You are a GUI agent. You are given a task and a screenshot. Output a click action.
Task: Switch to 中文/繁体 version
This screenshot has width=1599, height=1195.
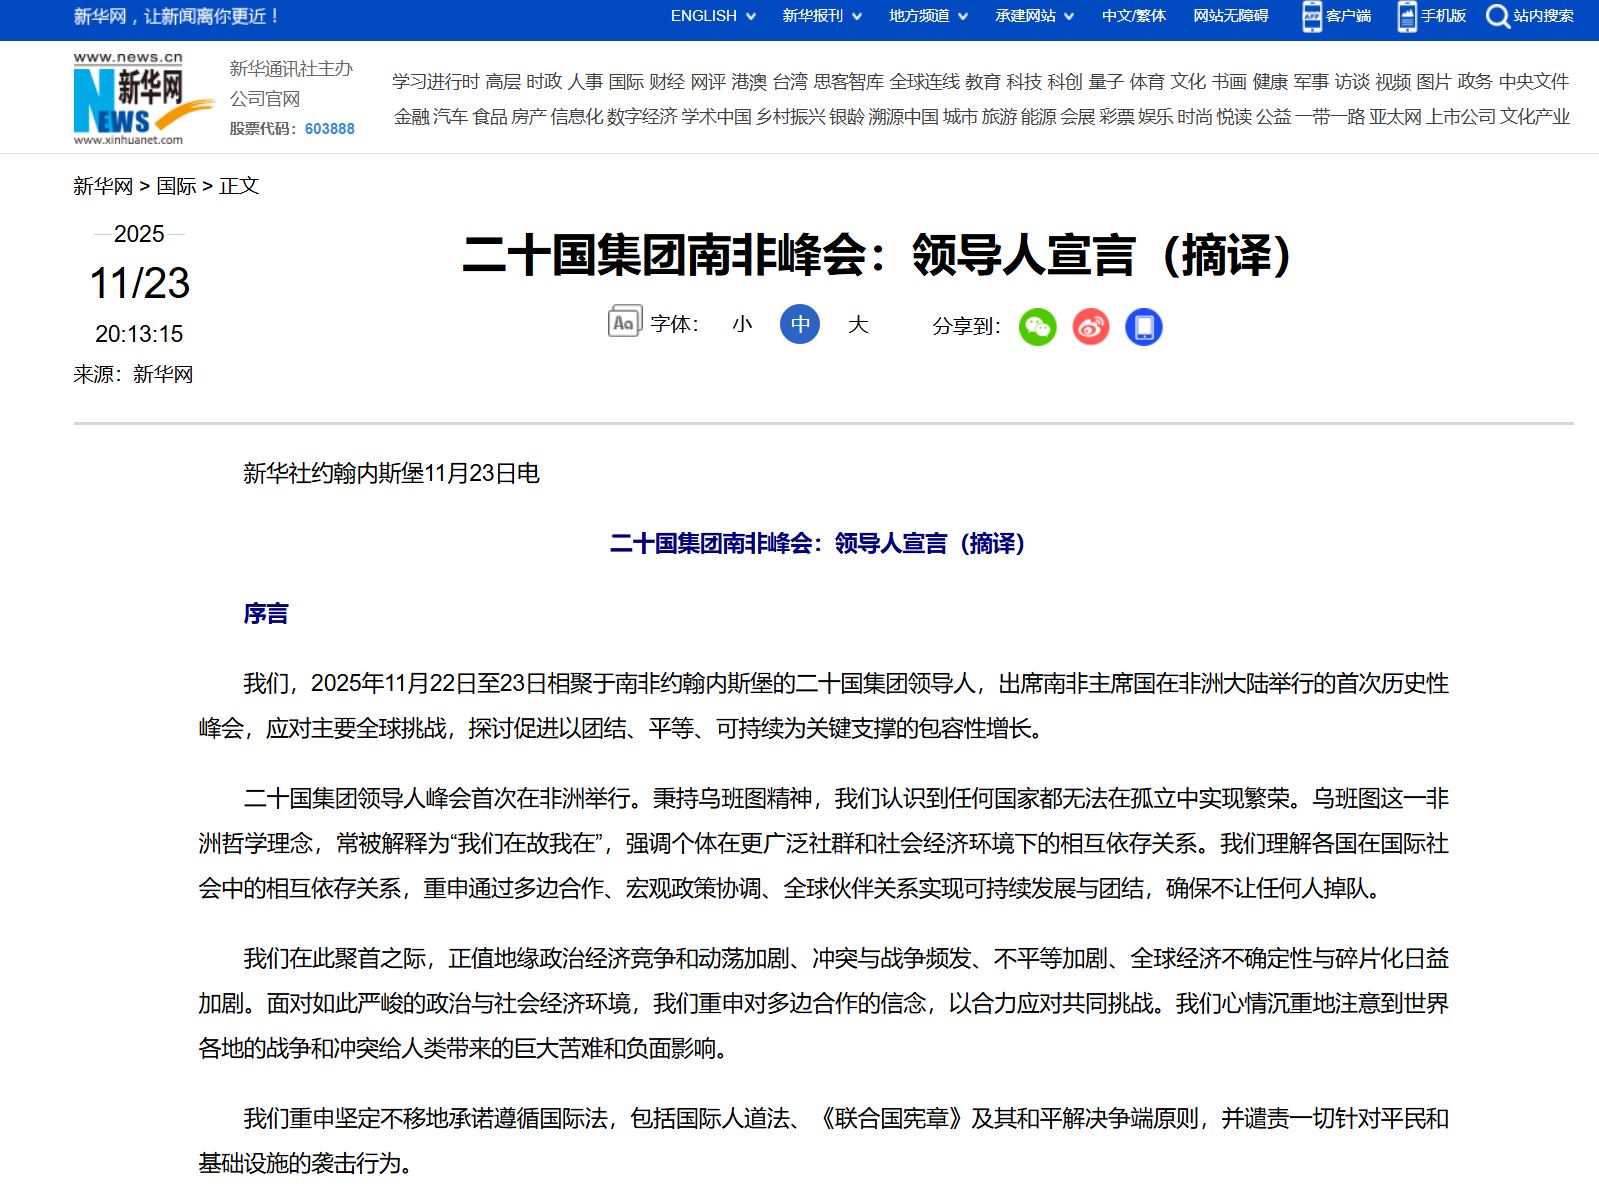(1134, 16)
